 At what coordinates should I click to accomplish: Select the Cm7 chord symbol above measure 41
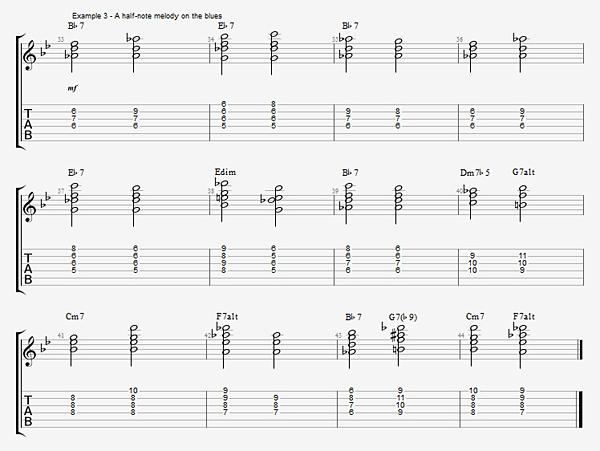(x=75, y=317)
